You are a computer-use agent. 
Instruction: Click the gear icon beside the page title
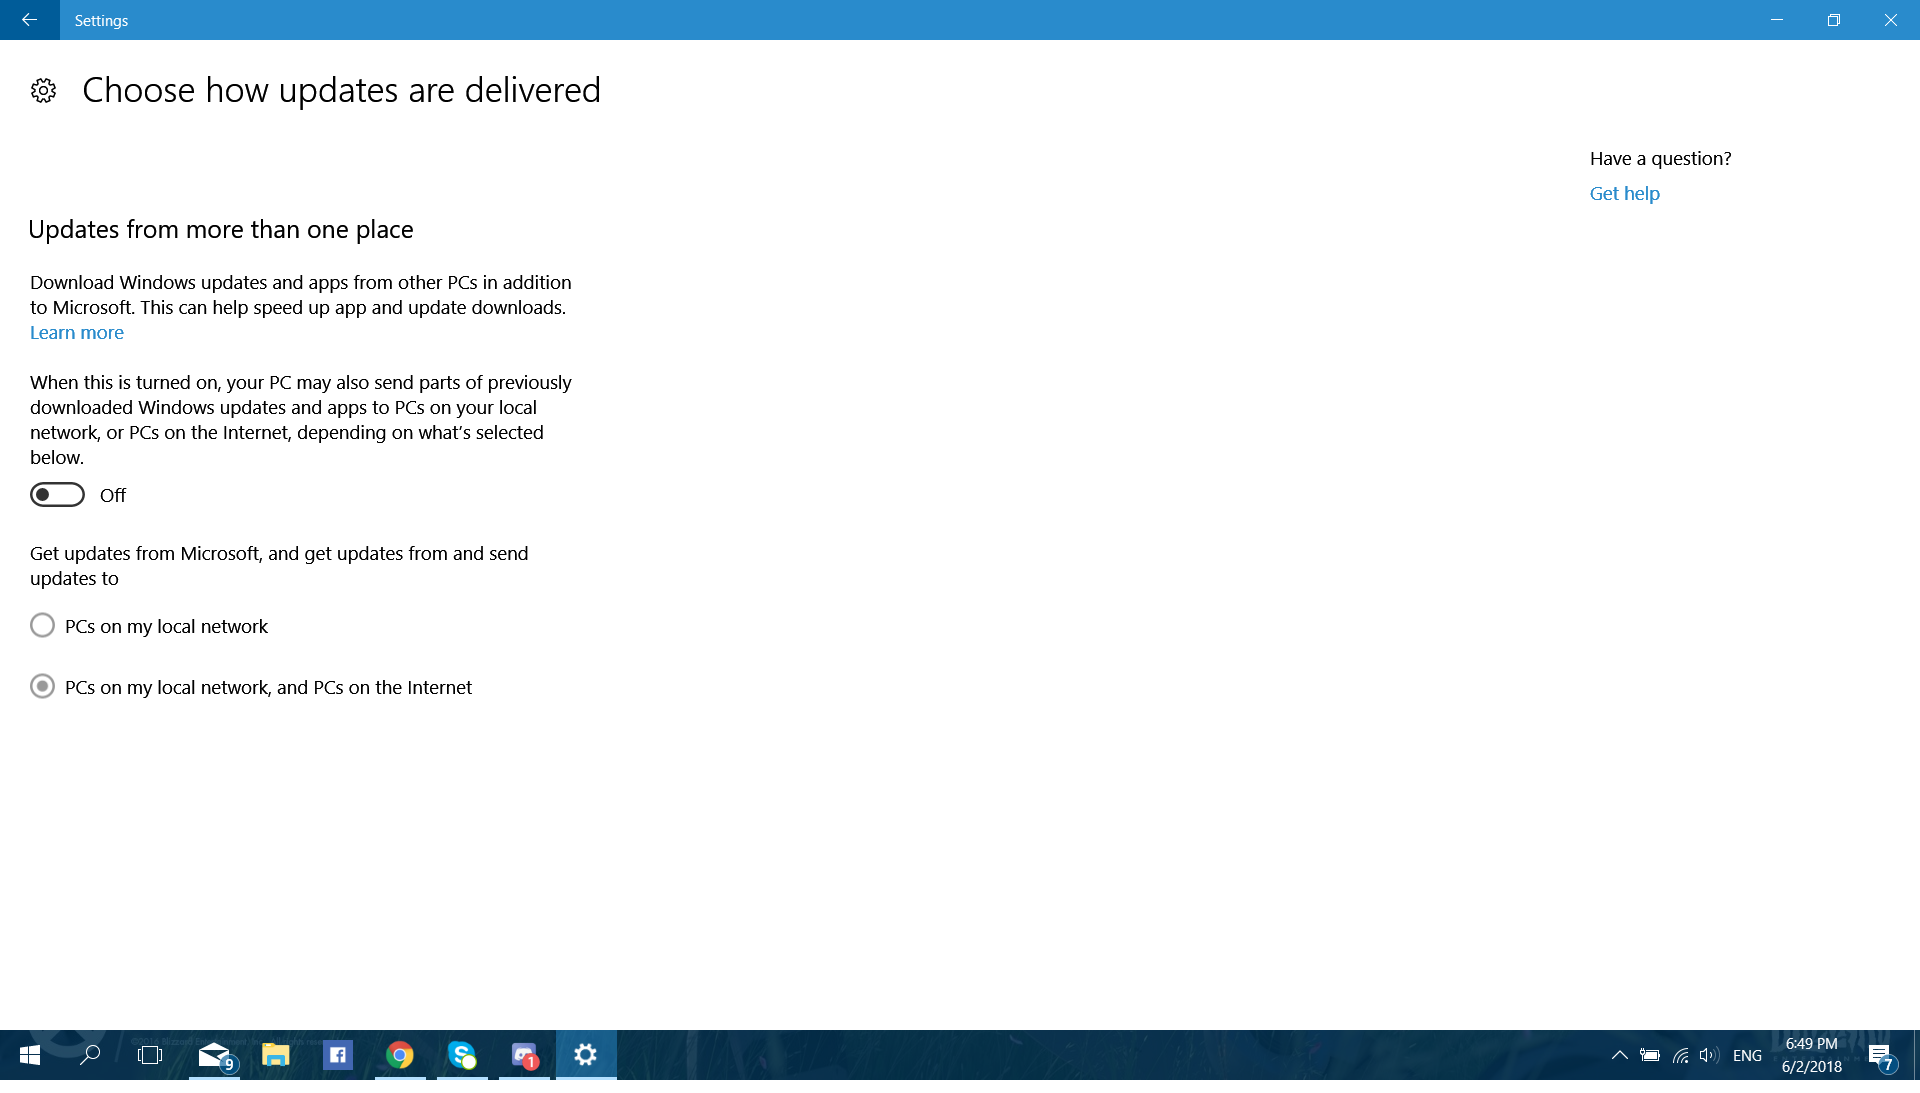pyautogui.click(x=43, y=91)
